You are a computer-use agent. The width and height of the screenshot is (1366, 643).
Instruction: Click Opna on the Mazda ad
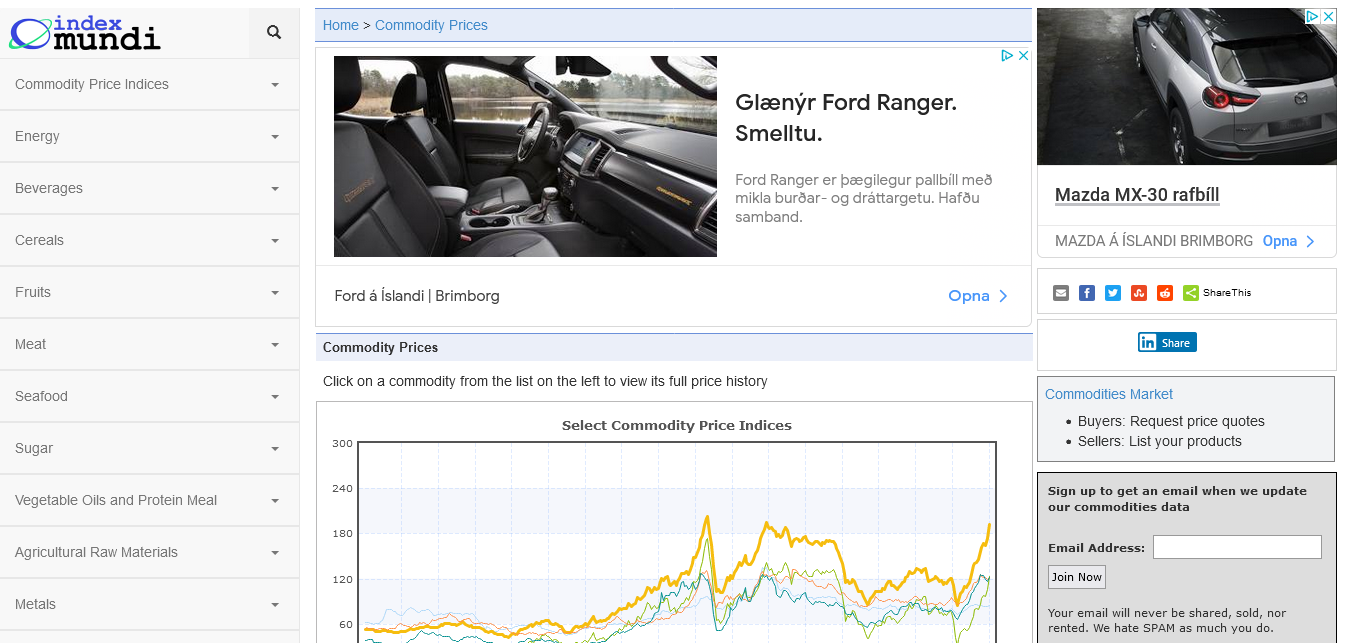[1288, 241]
